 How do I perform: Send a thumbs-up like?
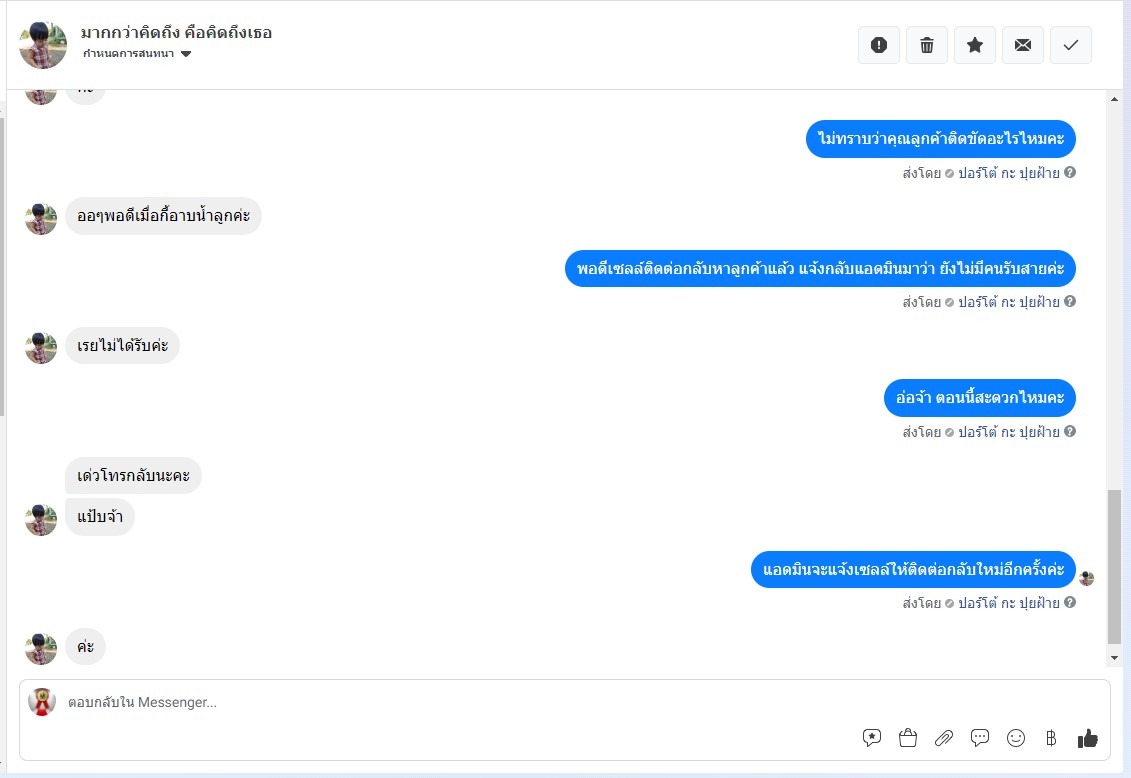point(1087,738)
